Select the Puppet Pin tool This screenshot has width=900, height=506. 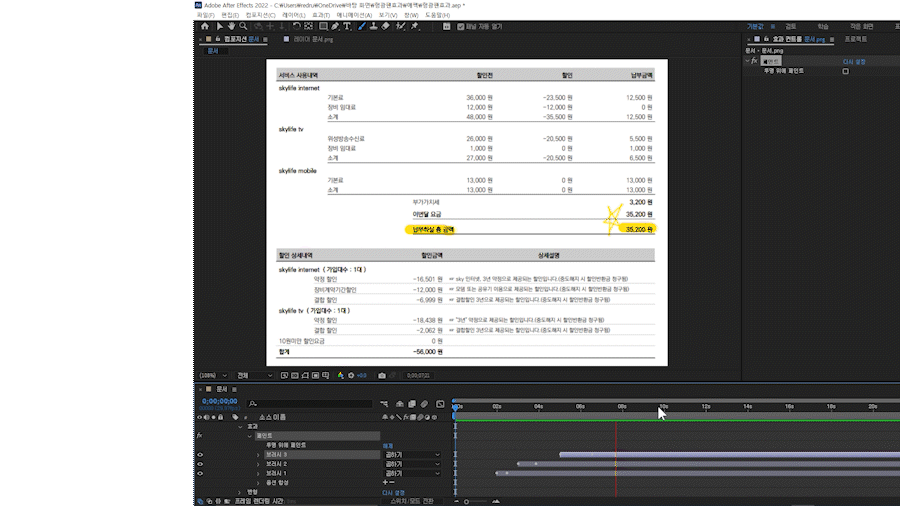coord(415,26)
